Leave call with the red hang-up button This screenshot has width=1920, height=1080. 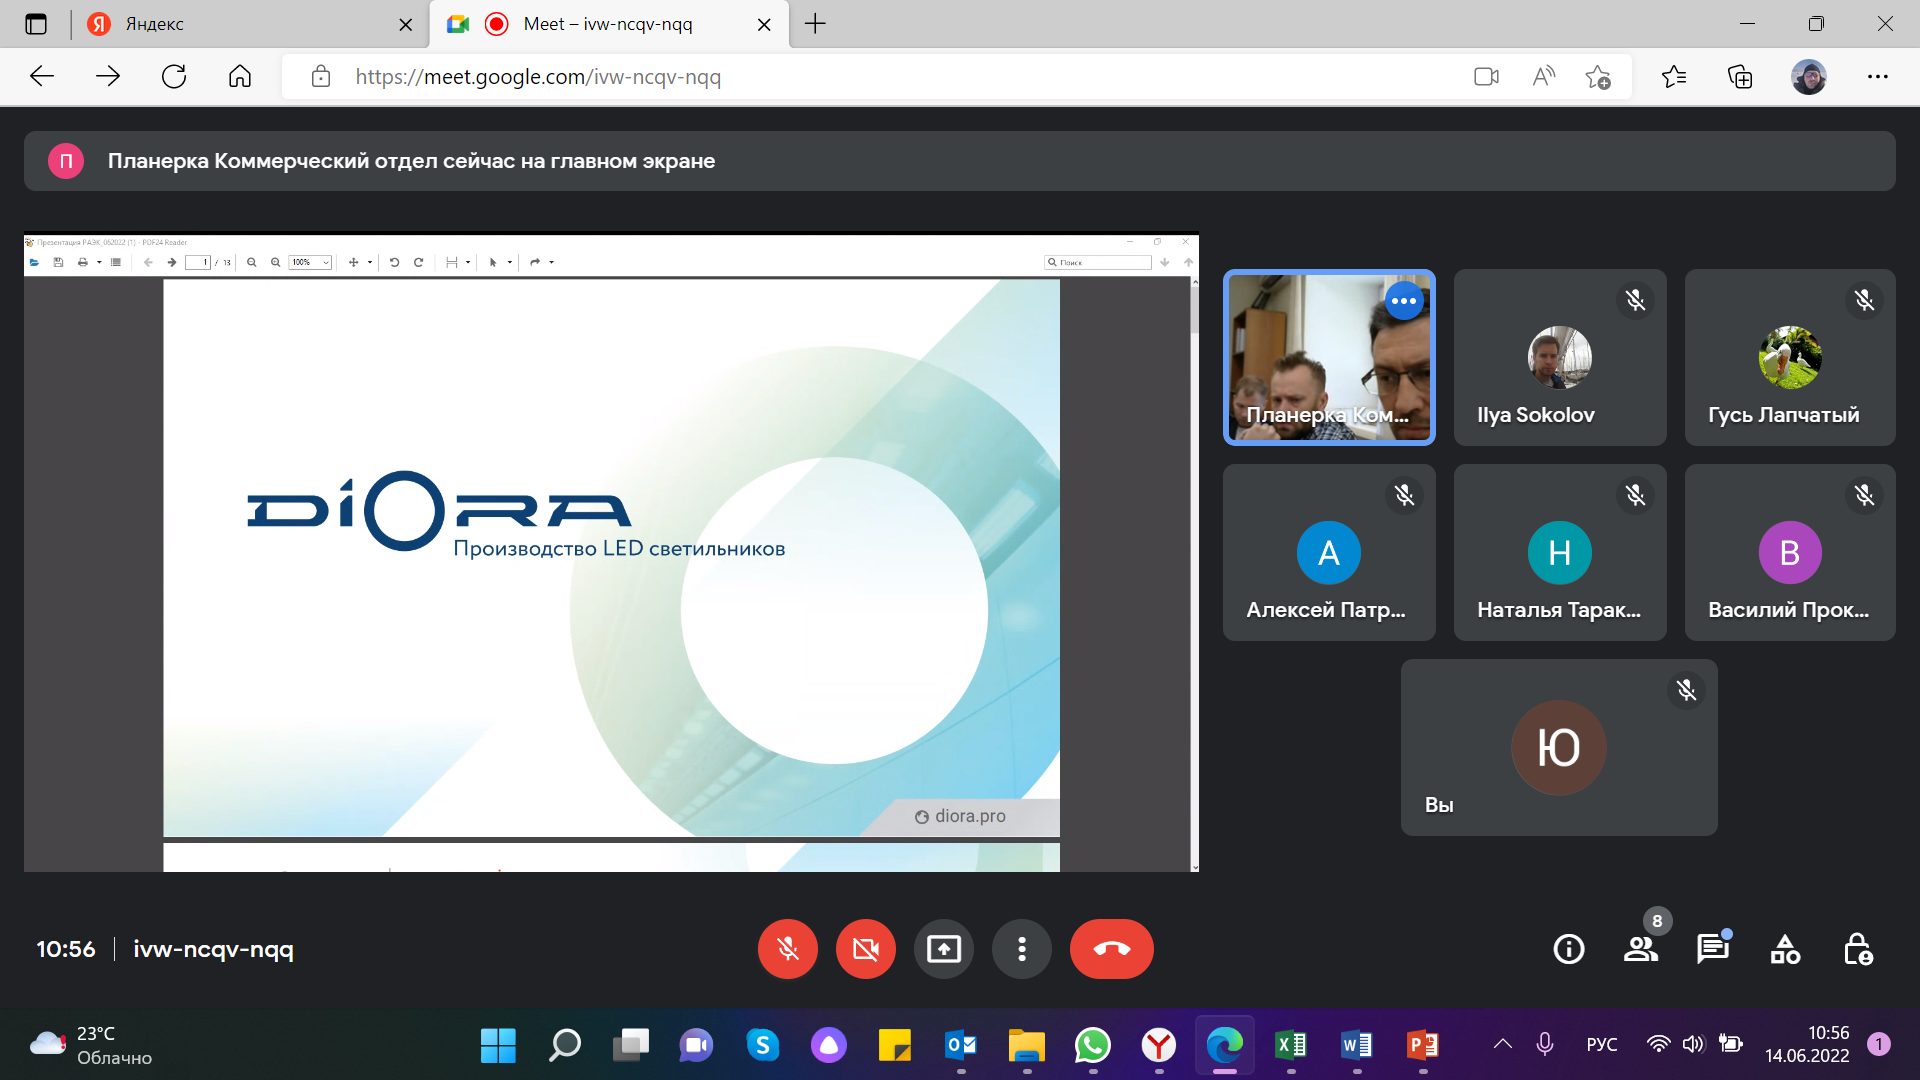[1111, 948]
